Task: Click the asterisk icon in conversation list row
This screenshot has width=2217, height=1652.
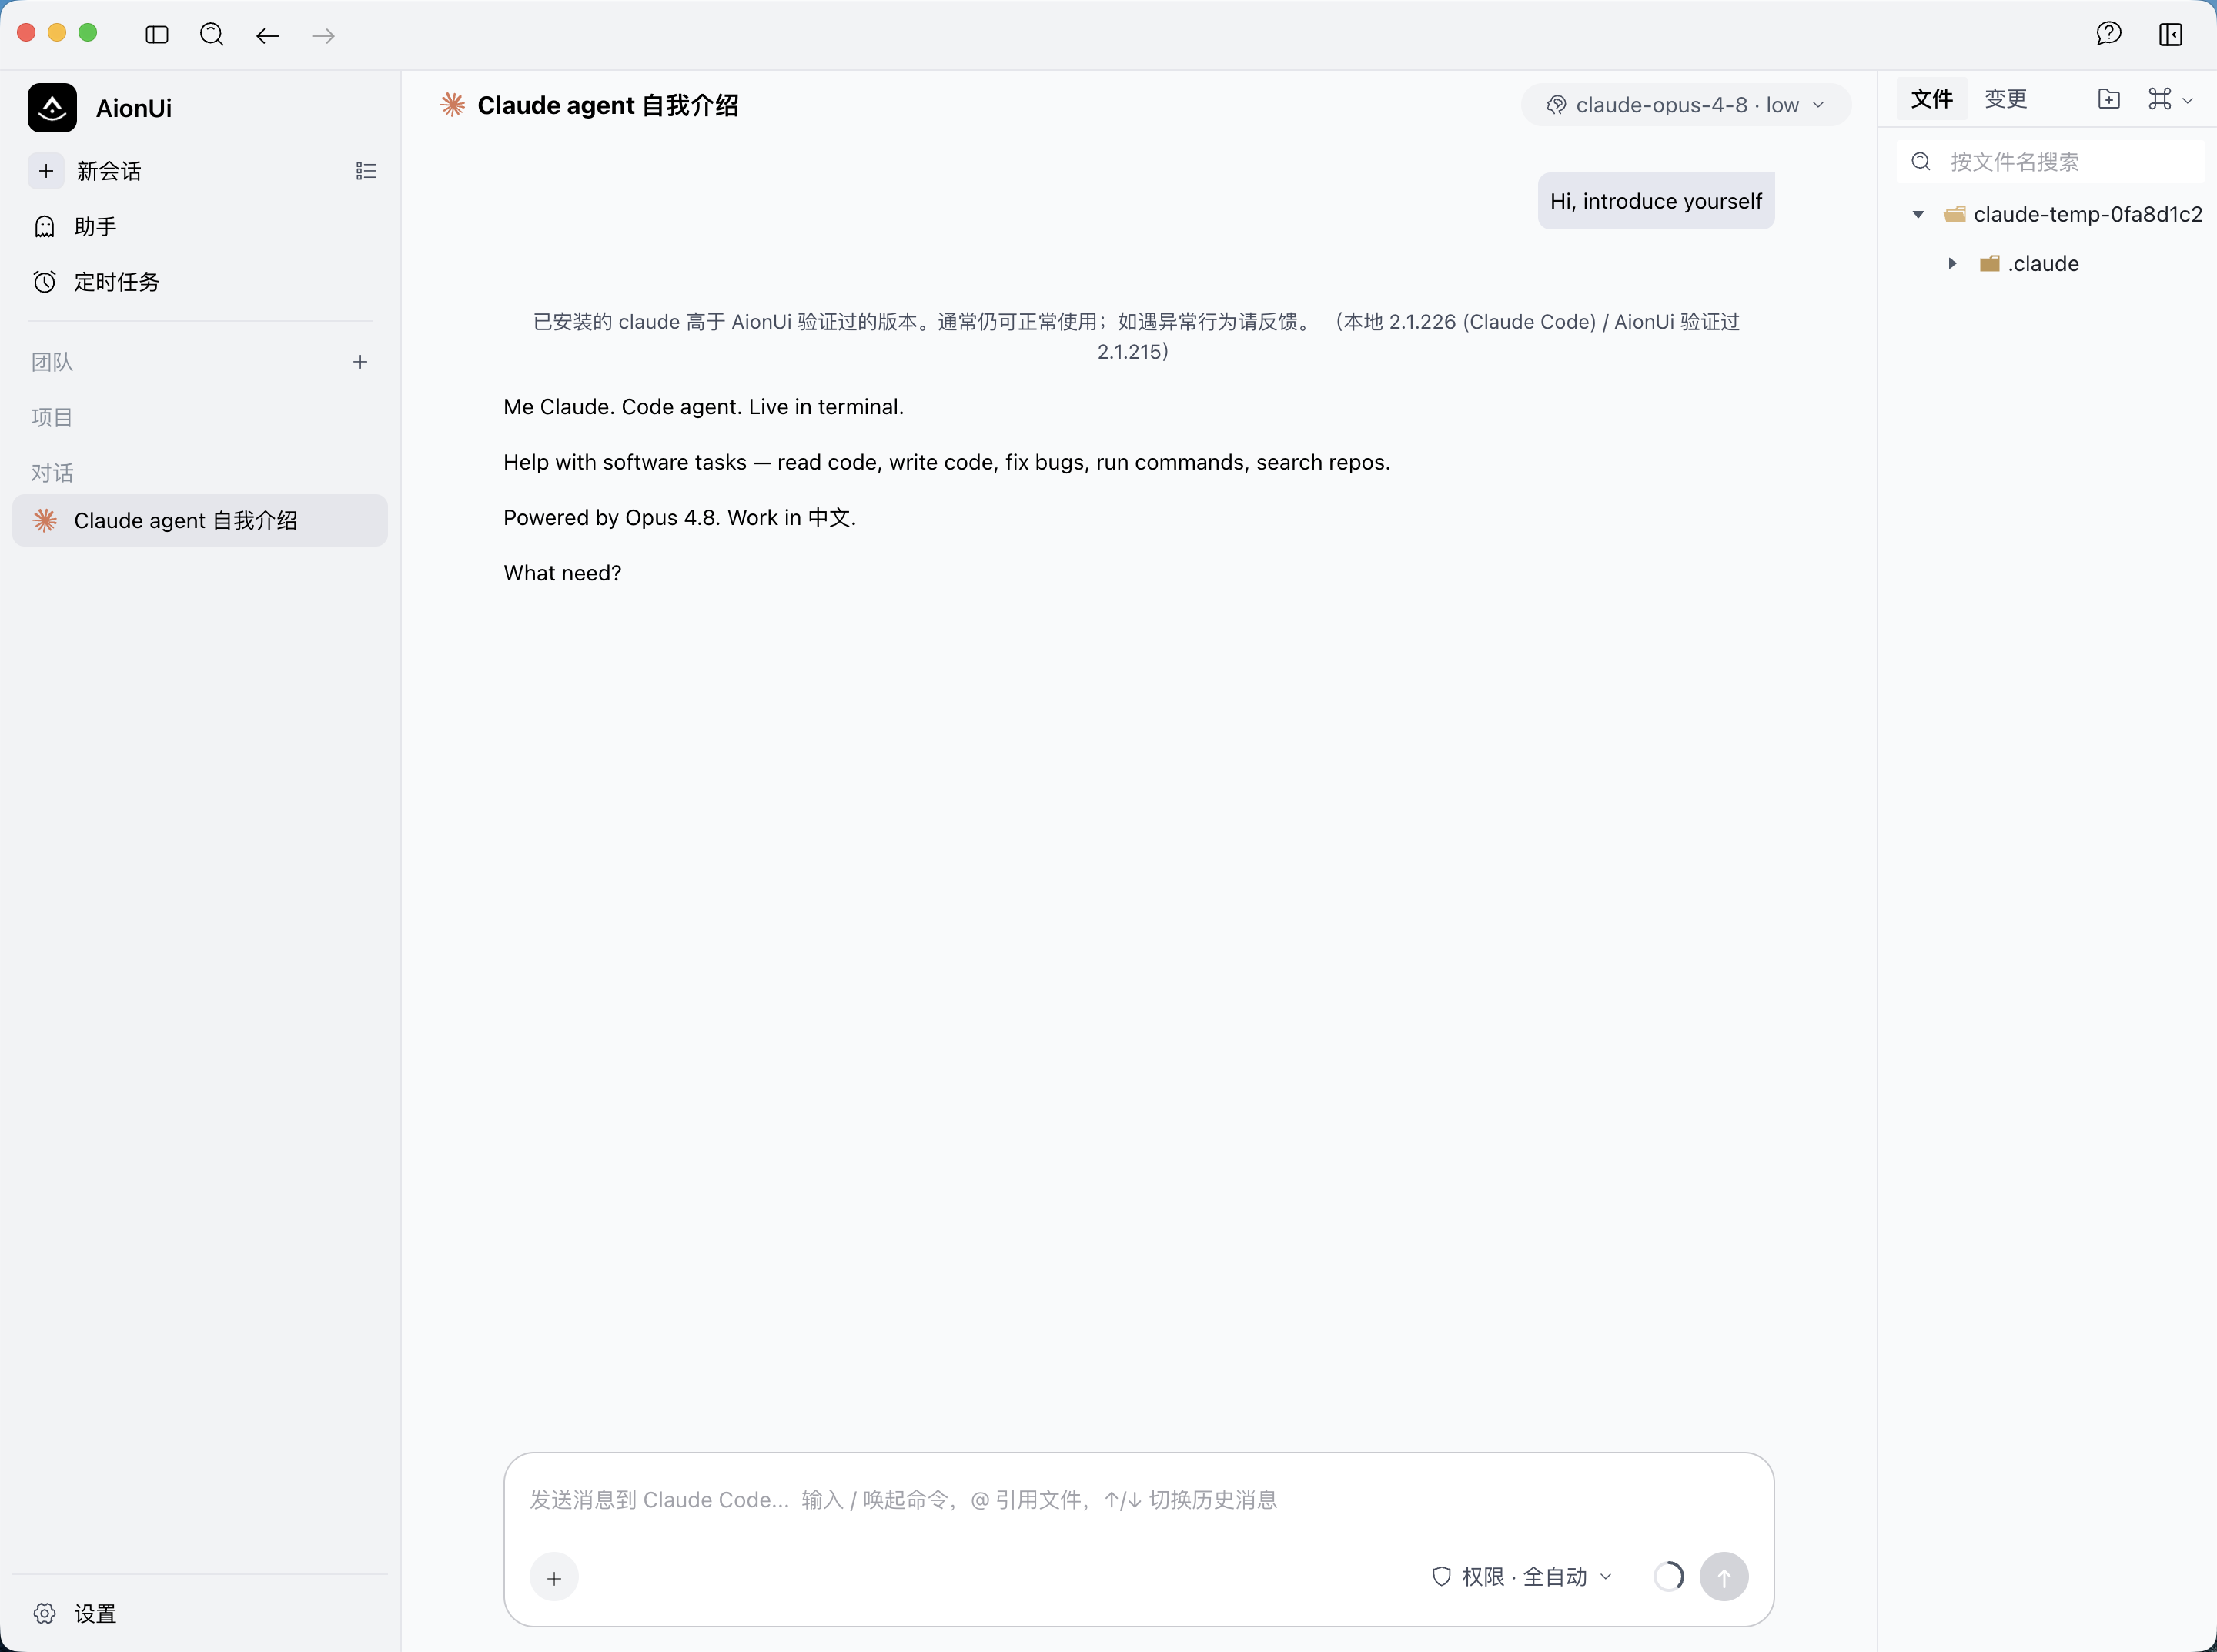Action: [x=45, y=520]
